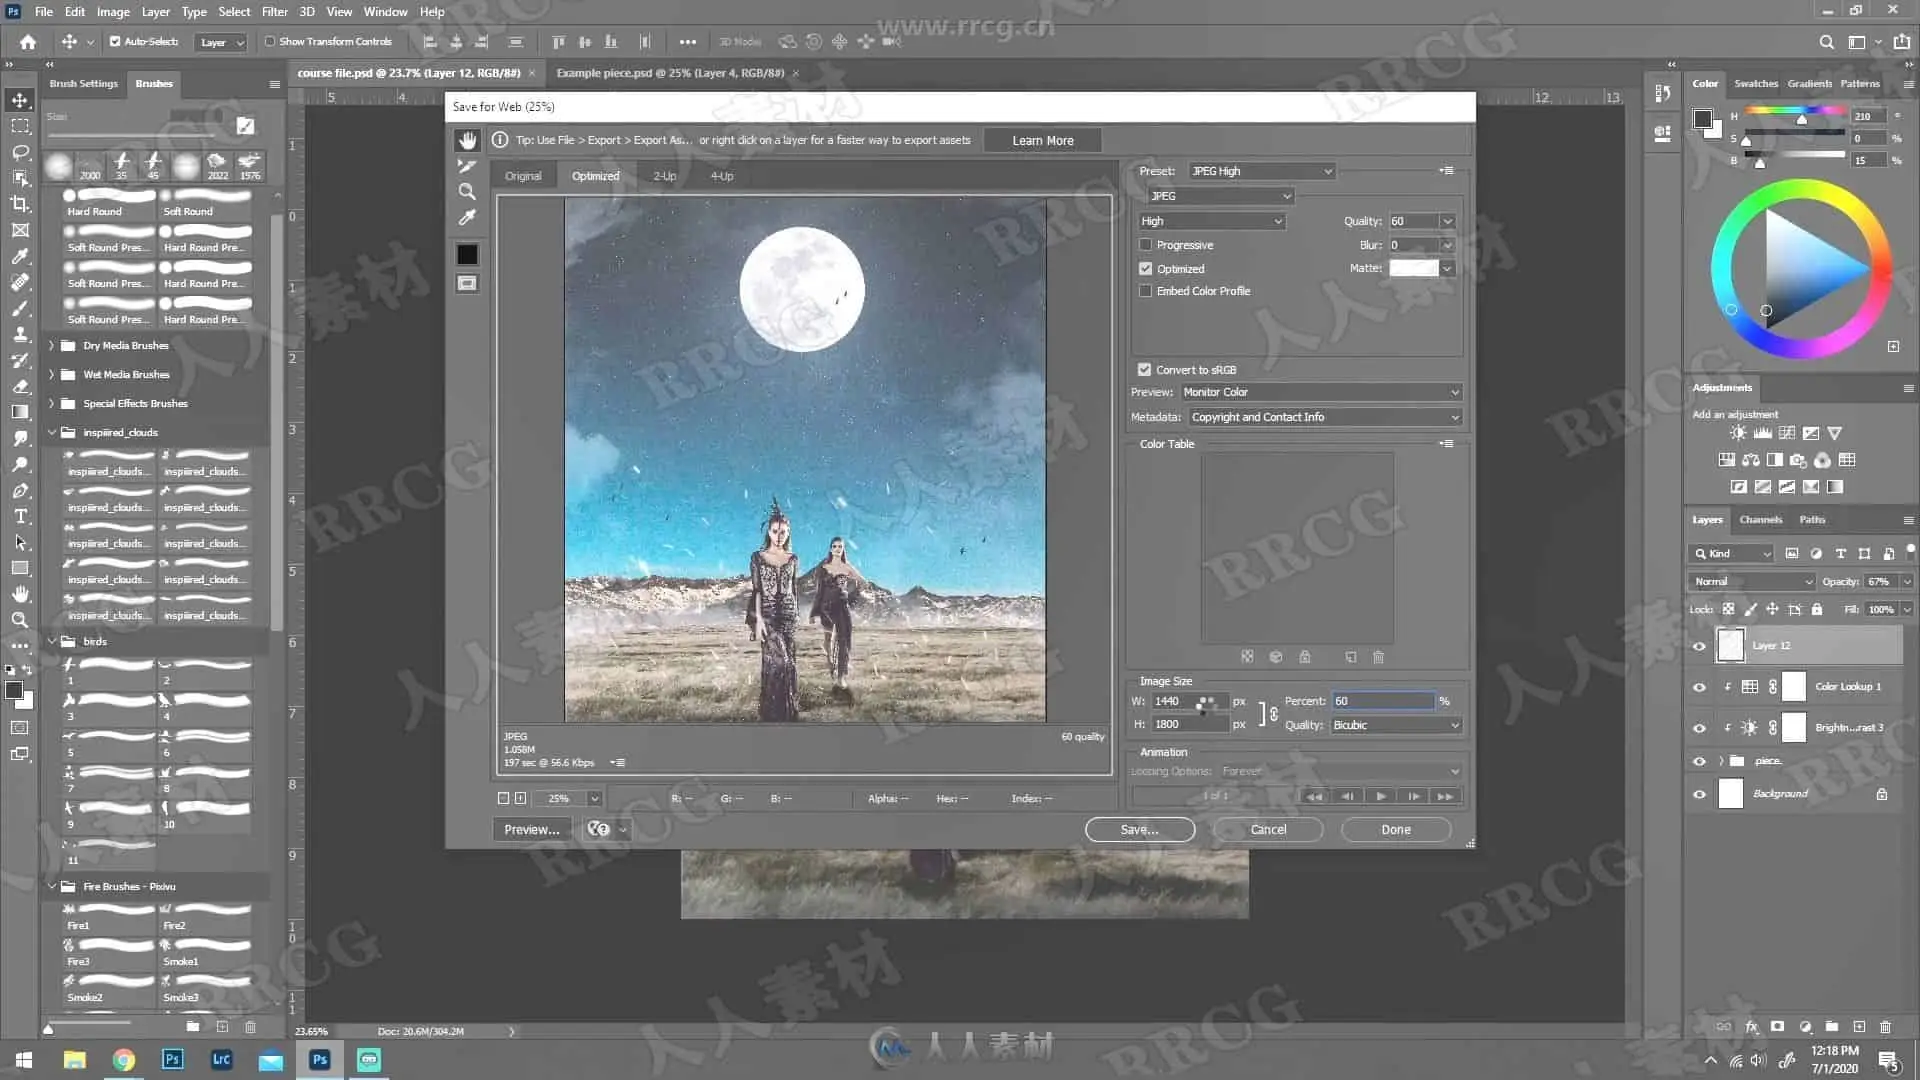
Task: Open the Filter menu
Action: click(274, 12)
